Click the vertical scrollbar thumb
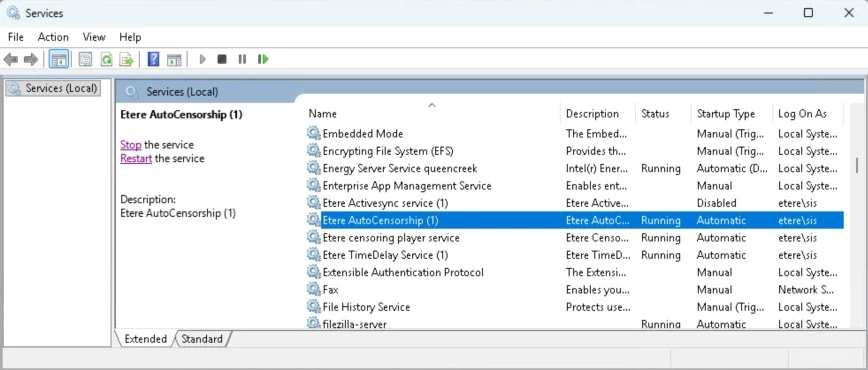This screenshot has width=868, height=370. pos(856,166)
